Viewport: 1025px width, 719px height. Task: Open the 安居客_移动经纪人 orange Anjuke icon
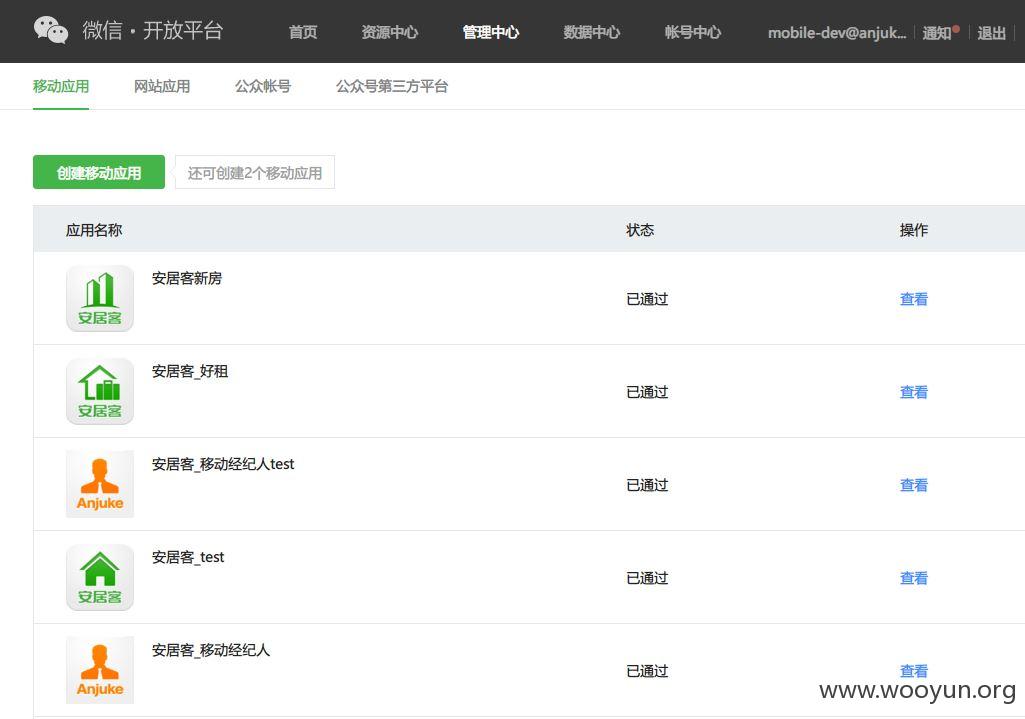tap(100, 670)
